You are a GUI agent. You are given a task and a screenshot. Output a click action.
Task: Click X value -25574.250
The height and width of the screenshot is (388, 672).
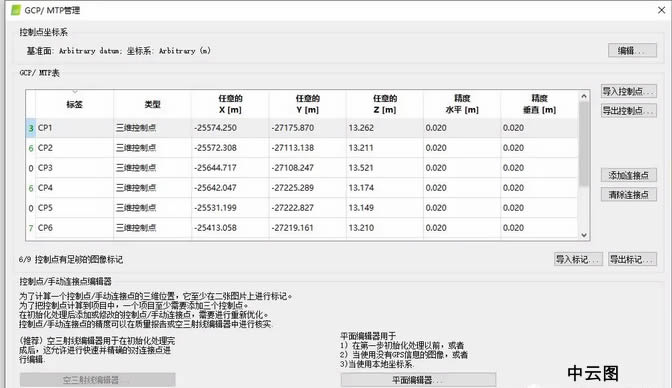pyautogui.click(x=215, y=128)
